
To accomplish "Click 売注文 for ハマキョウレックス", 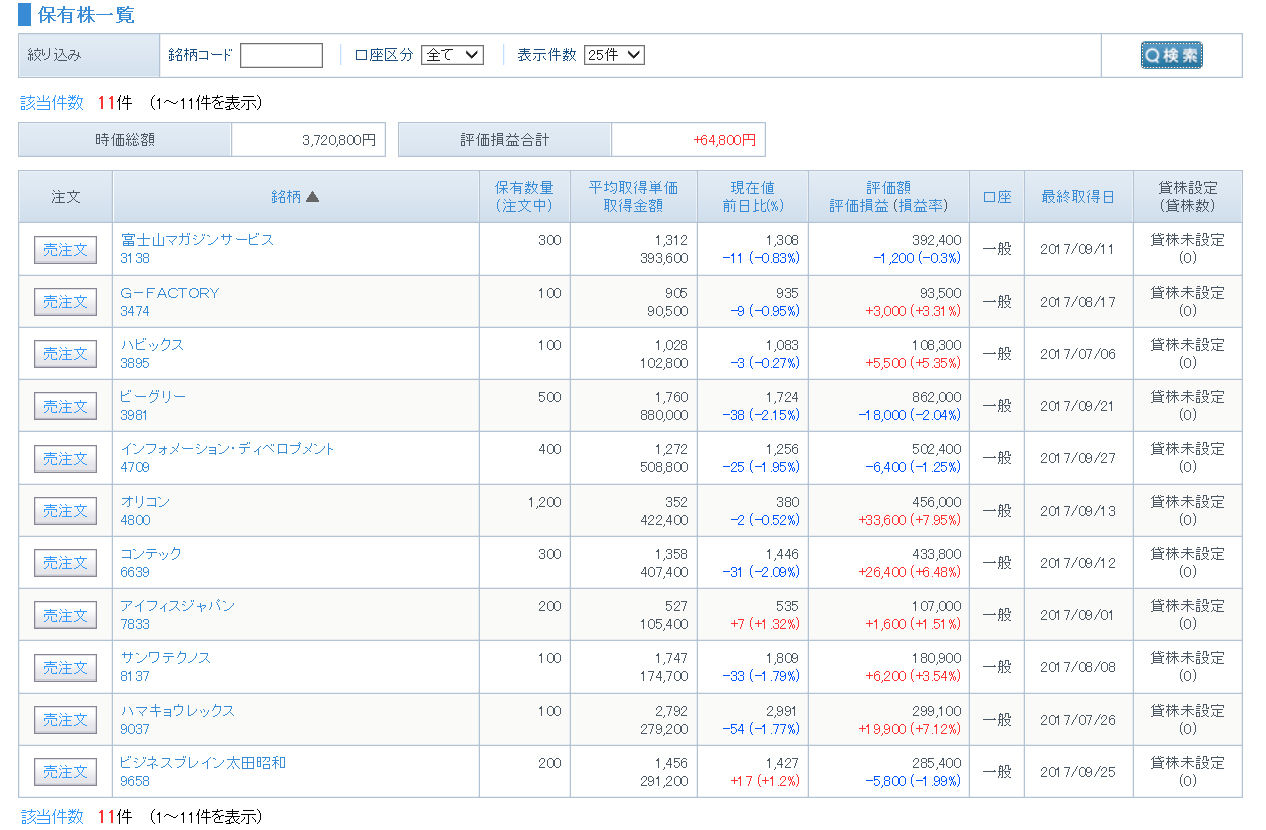I will 65,720.
